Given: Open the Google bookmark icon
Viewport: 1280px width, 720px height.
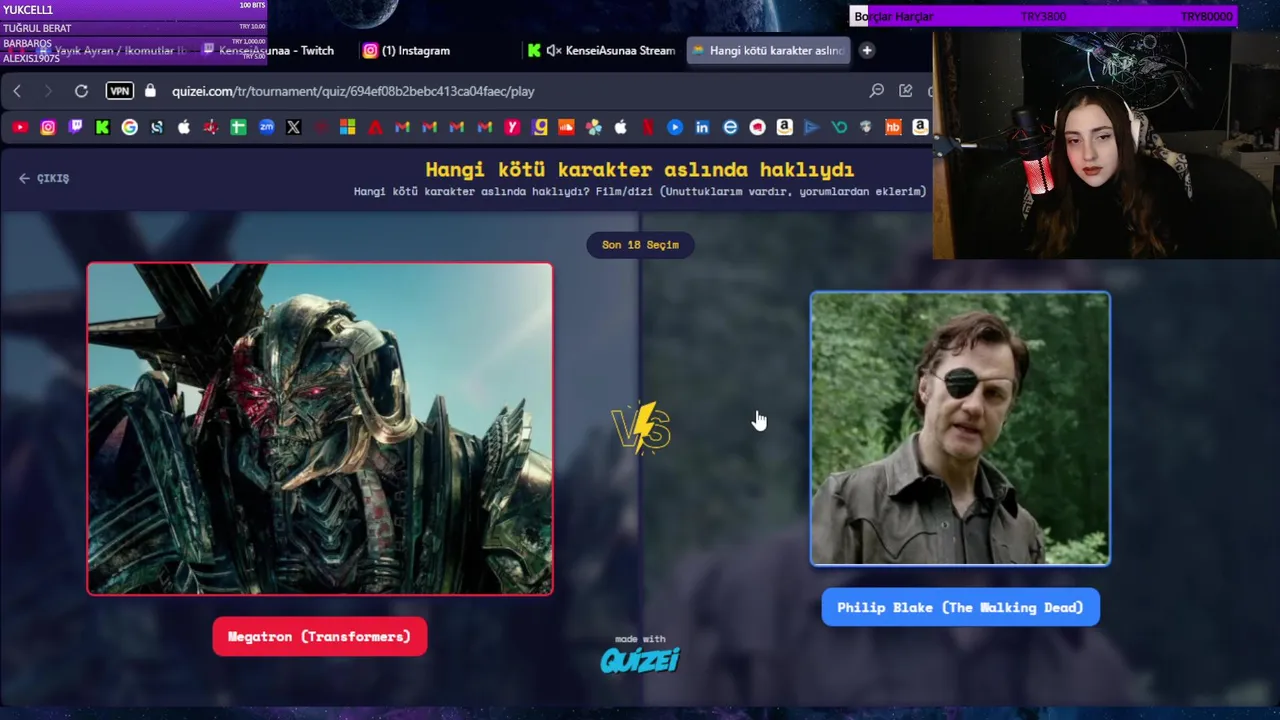Looking at the screenshot, I should coord(130,127).
